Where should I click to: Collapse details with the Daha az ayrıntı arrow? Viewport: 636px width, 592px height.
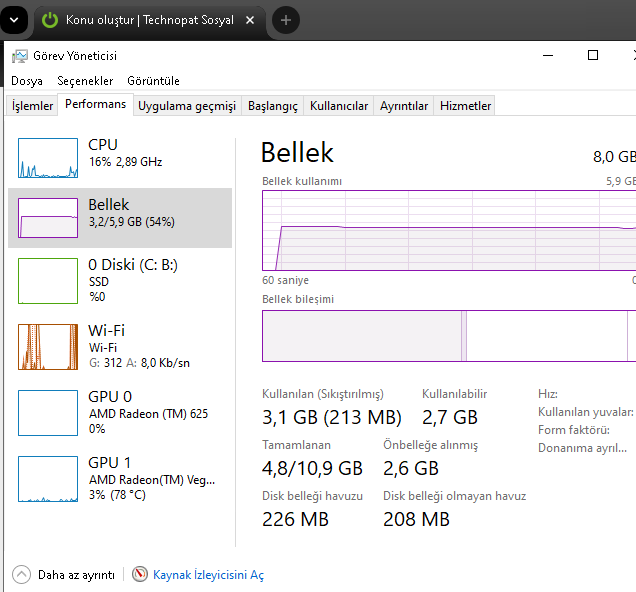[21, 575]
